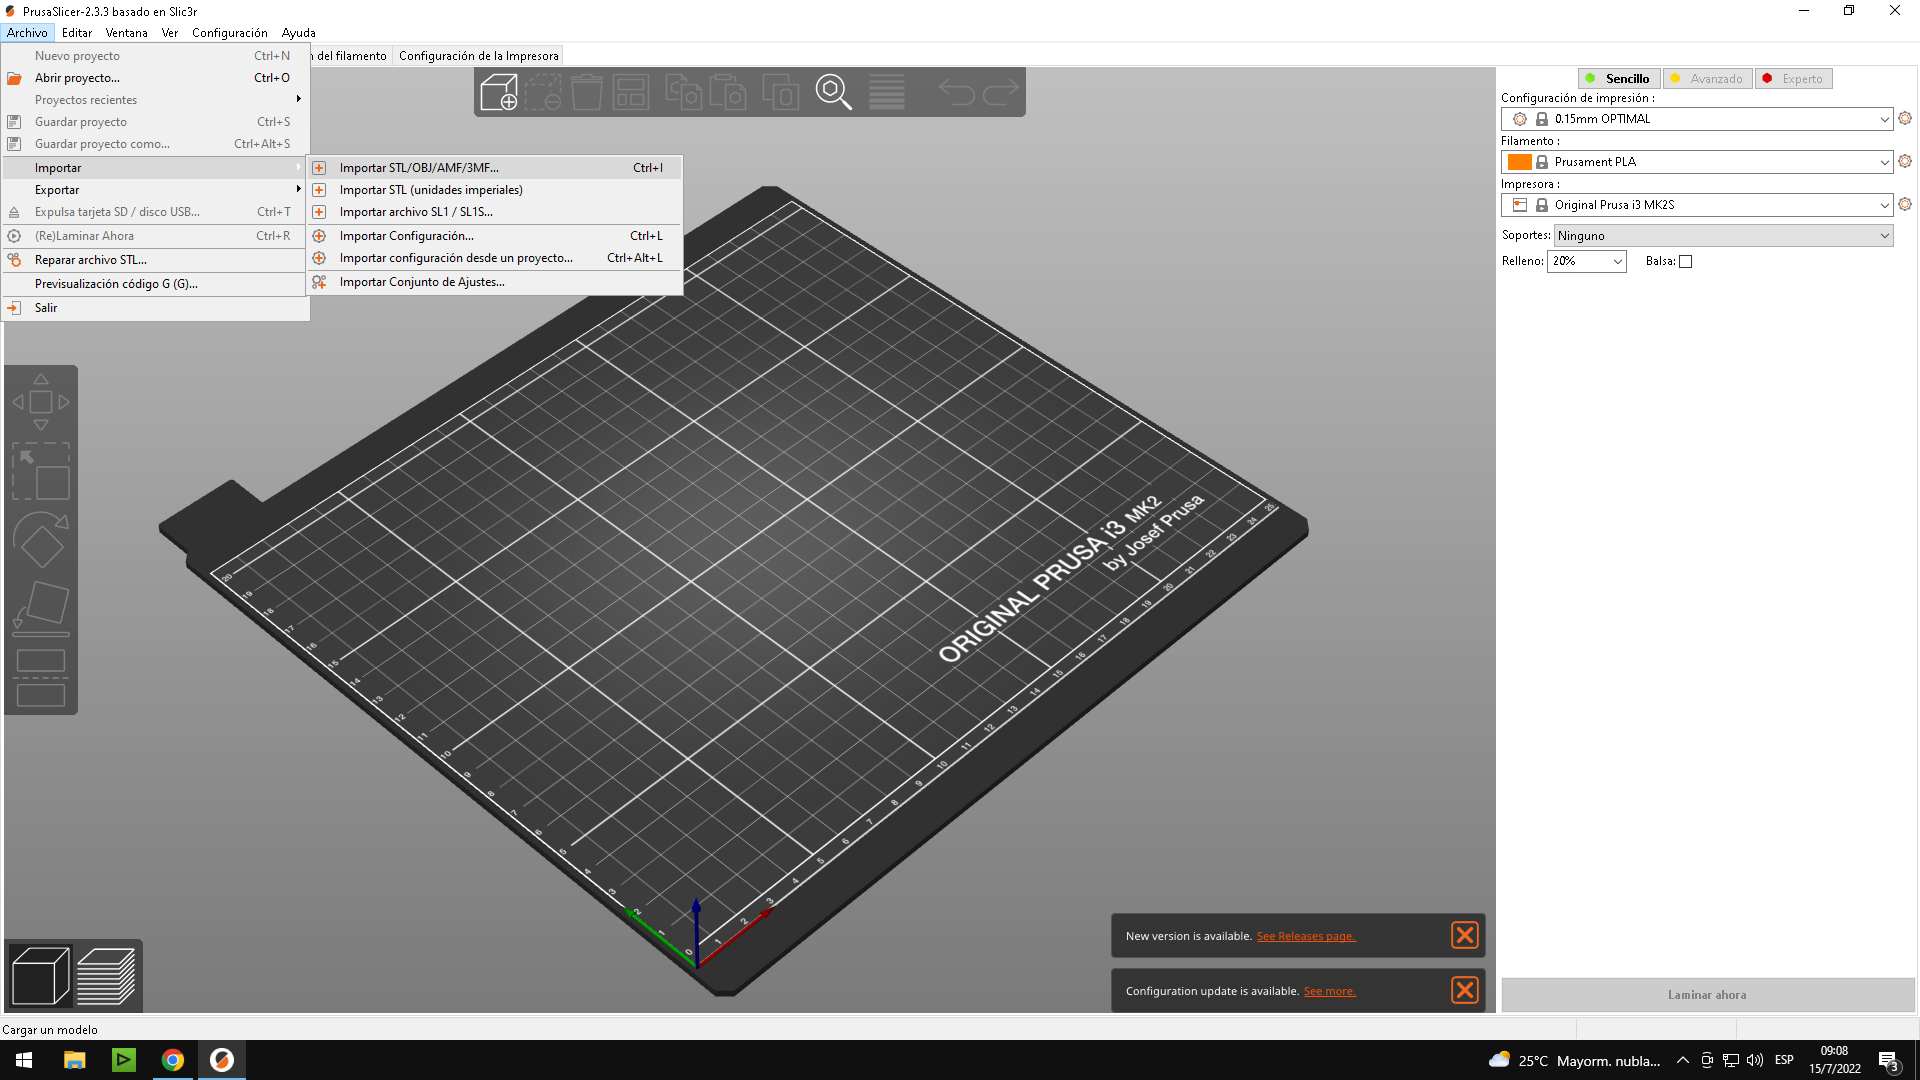Click the Undo arrow icon
1920x1080 pixels.
pos(956,92)
